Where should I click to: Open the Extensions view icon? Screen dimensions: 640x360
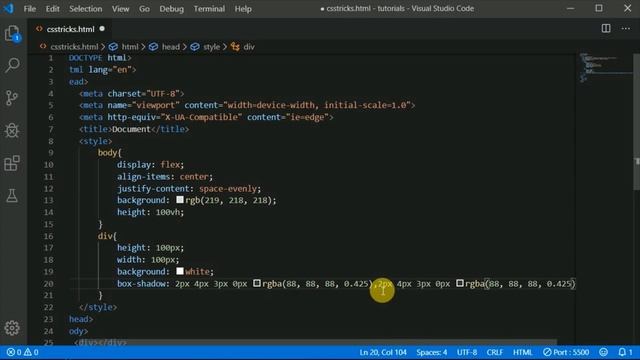[12, 163]
